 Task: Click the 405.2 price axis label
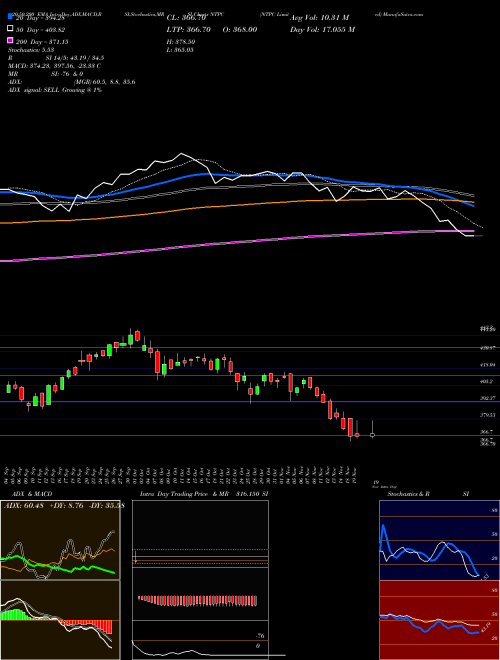click(x=486, y=381)
